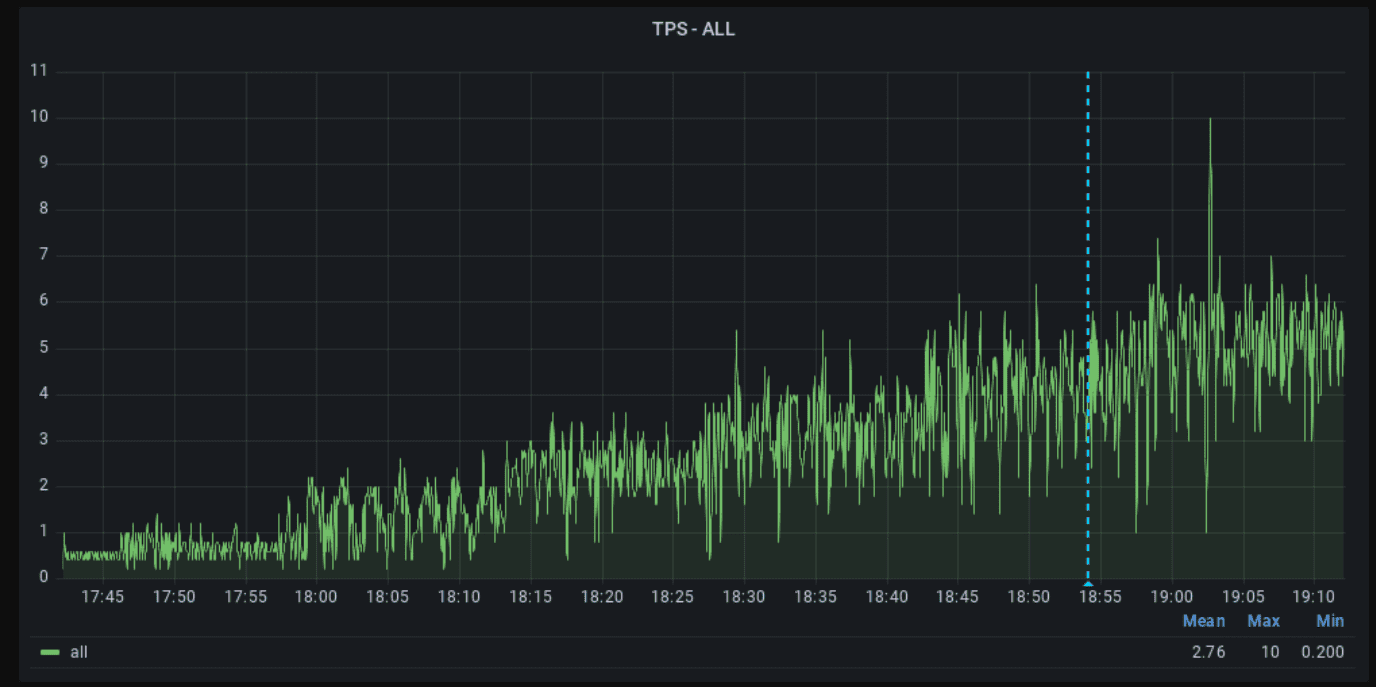Click the 18:30 time axis label
1376x687 pixels.
(x=744, y=597)
